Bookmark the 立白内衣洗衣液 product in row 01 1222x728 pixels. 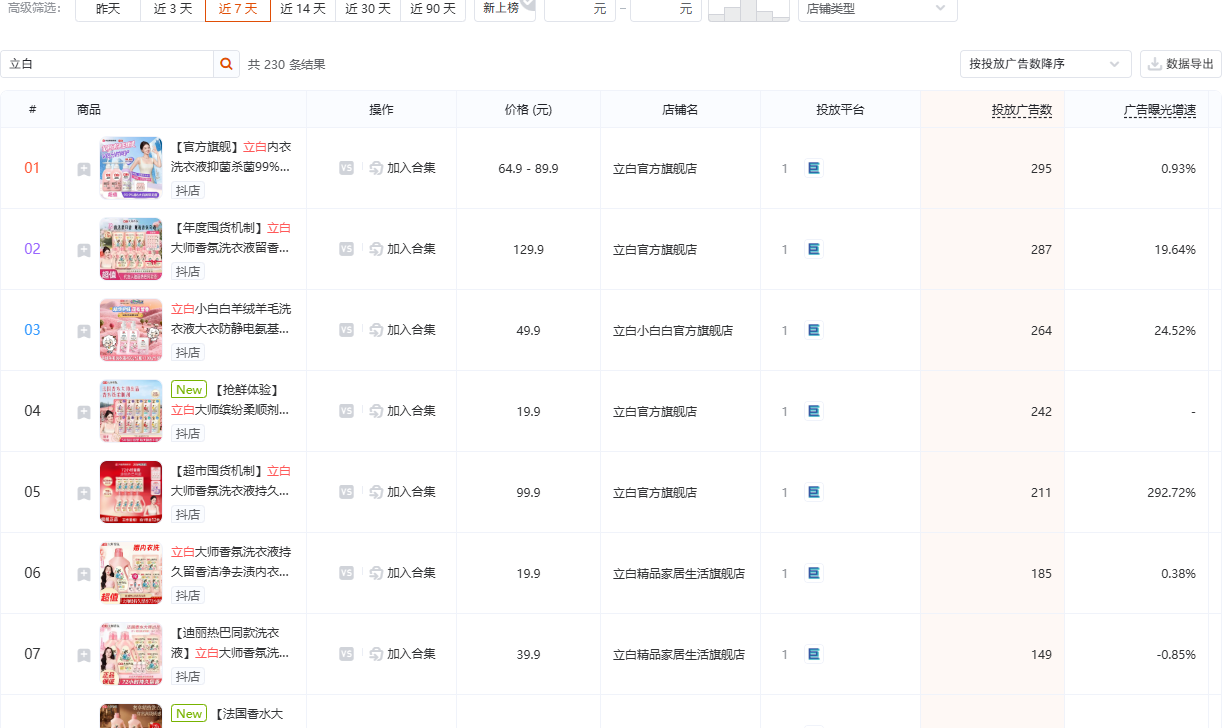[x=84, y=169]
